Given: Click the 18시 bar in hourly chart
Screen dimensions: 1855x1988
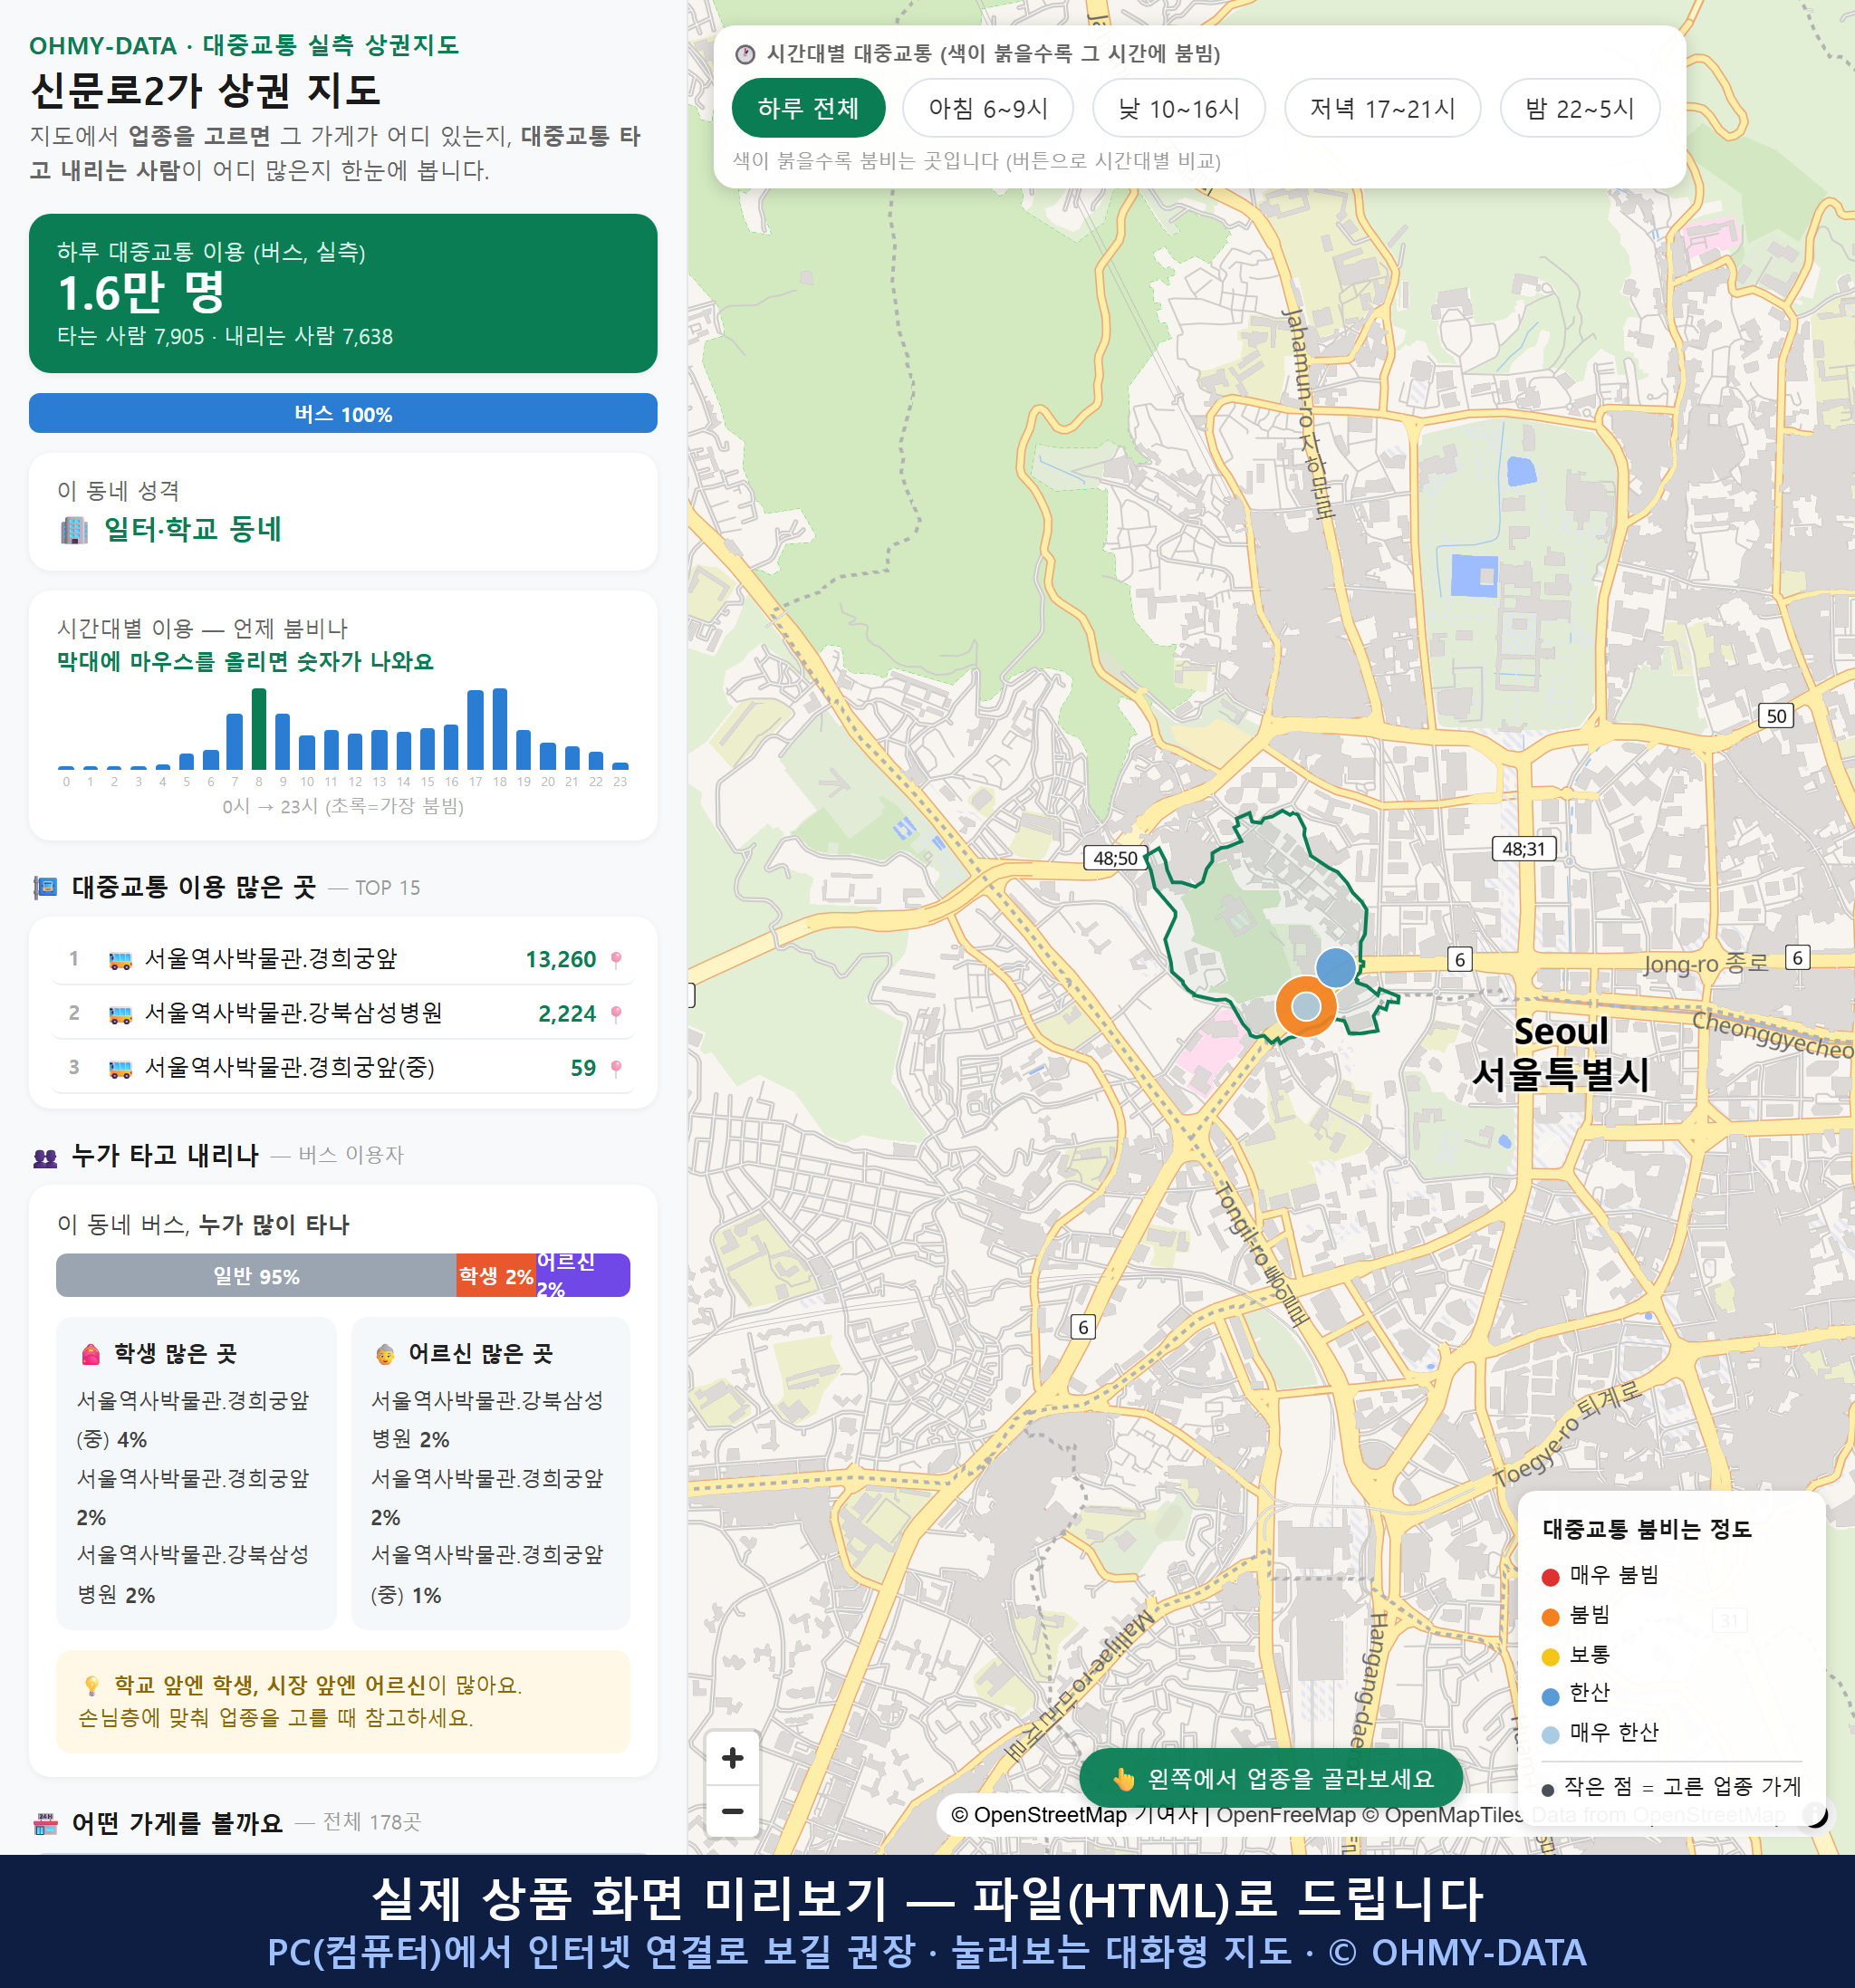Looking at the screenshot, I should (499, 729).
